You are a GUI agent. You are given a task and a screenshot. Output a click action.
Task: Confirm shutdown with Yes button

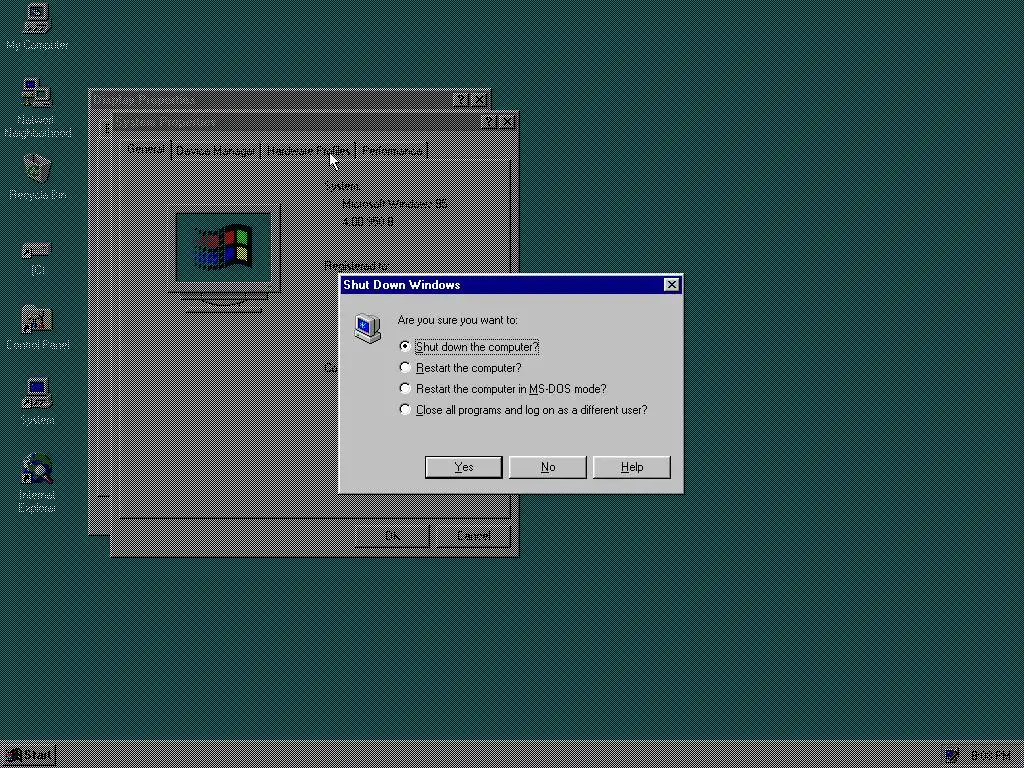pyautogui.click(x=464, y=467)
